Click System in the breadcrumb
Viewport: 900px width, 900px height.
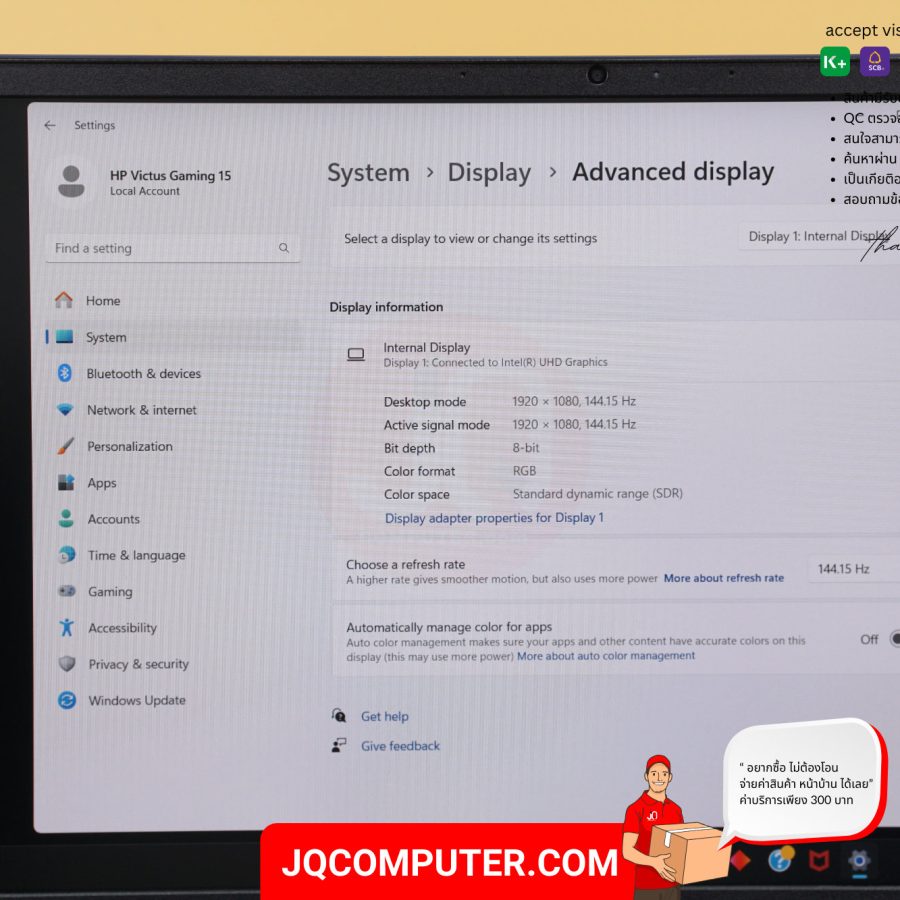[368, 173]
